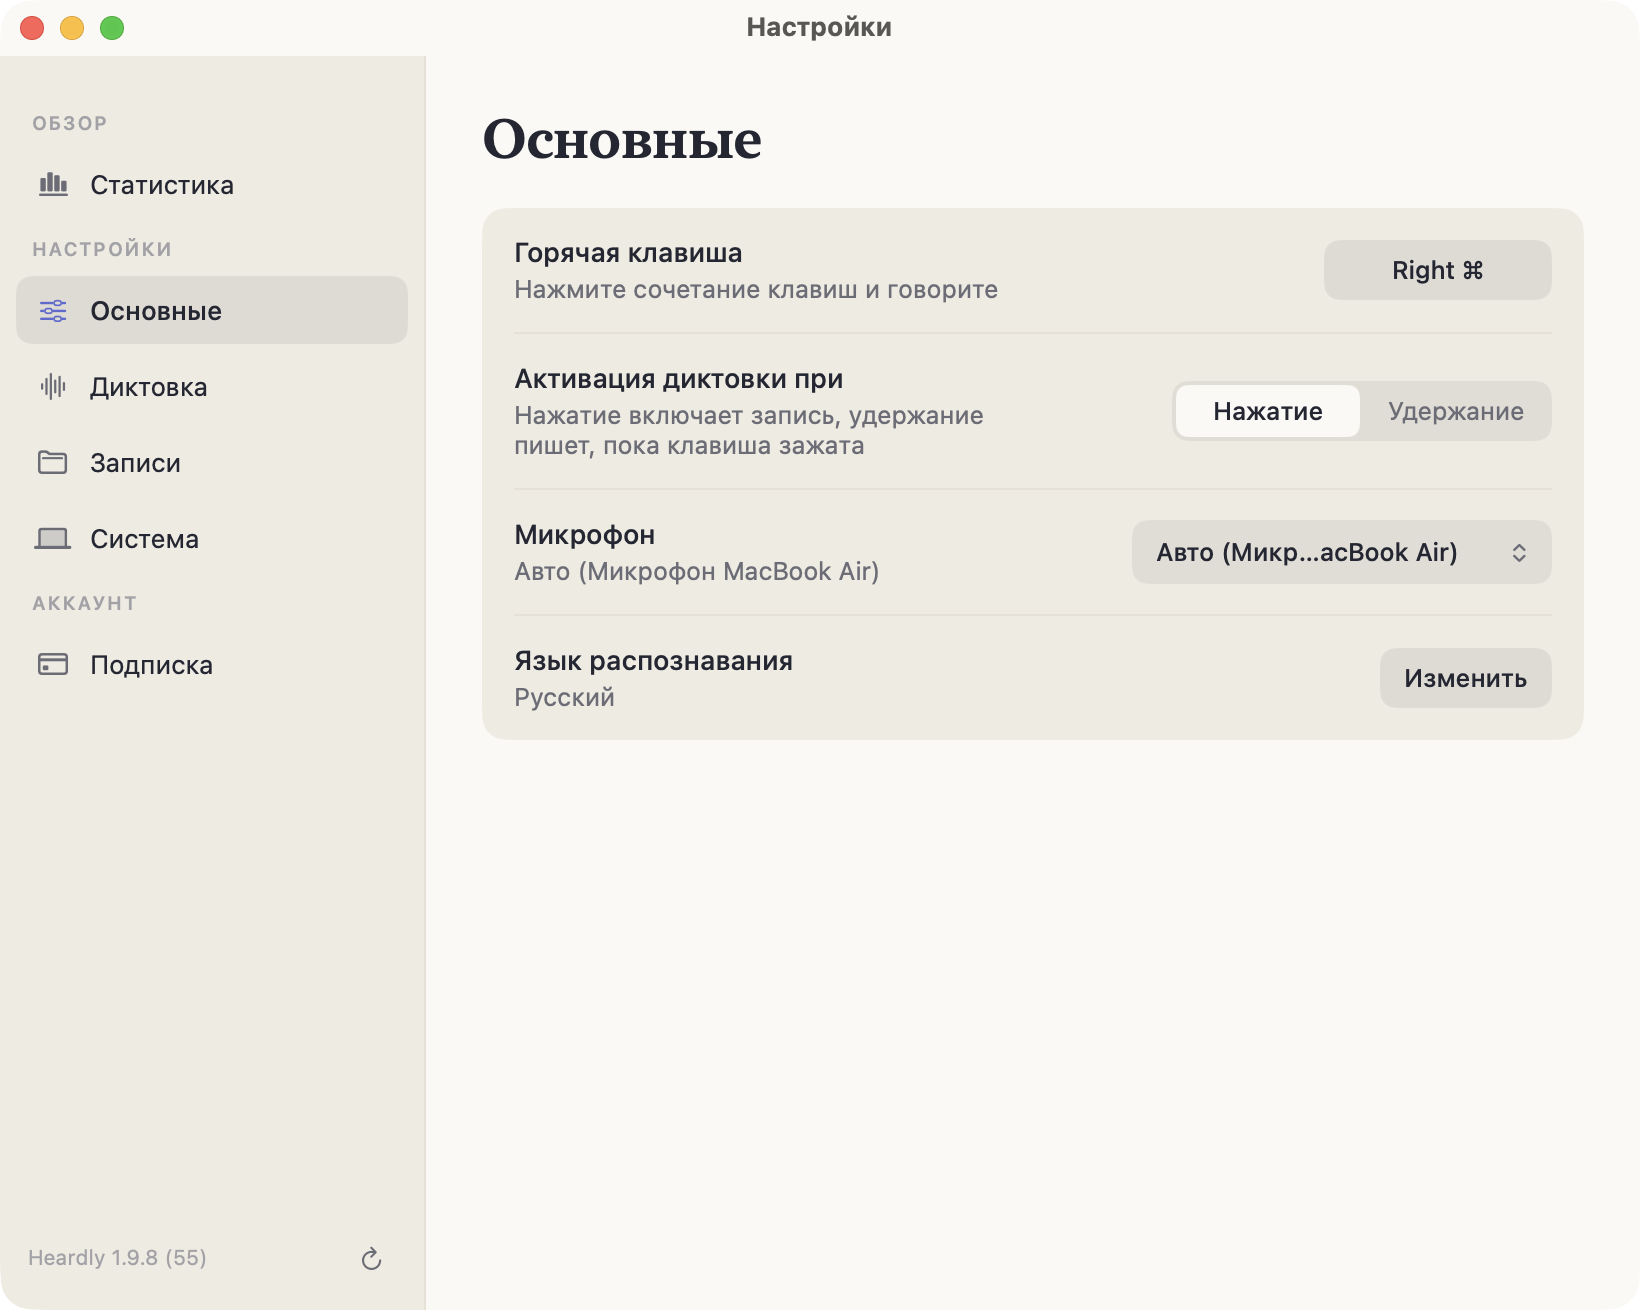
Task: Click the Записи folder icon
Action: pos(53,462)
